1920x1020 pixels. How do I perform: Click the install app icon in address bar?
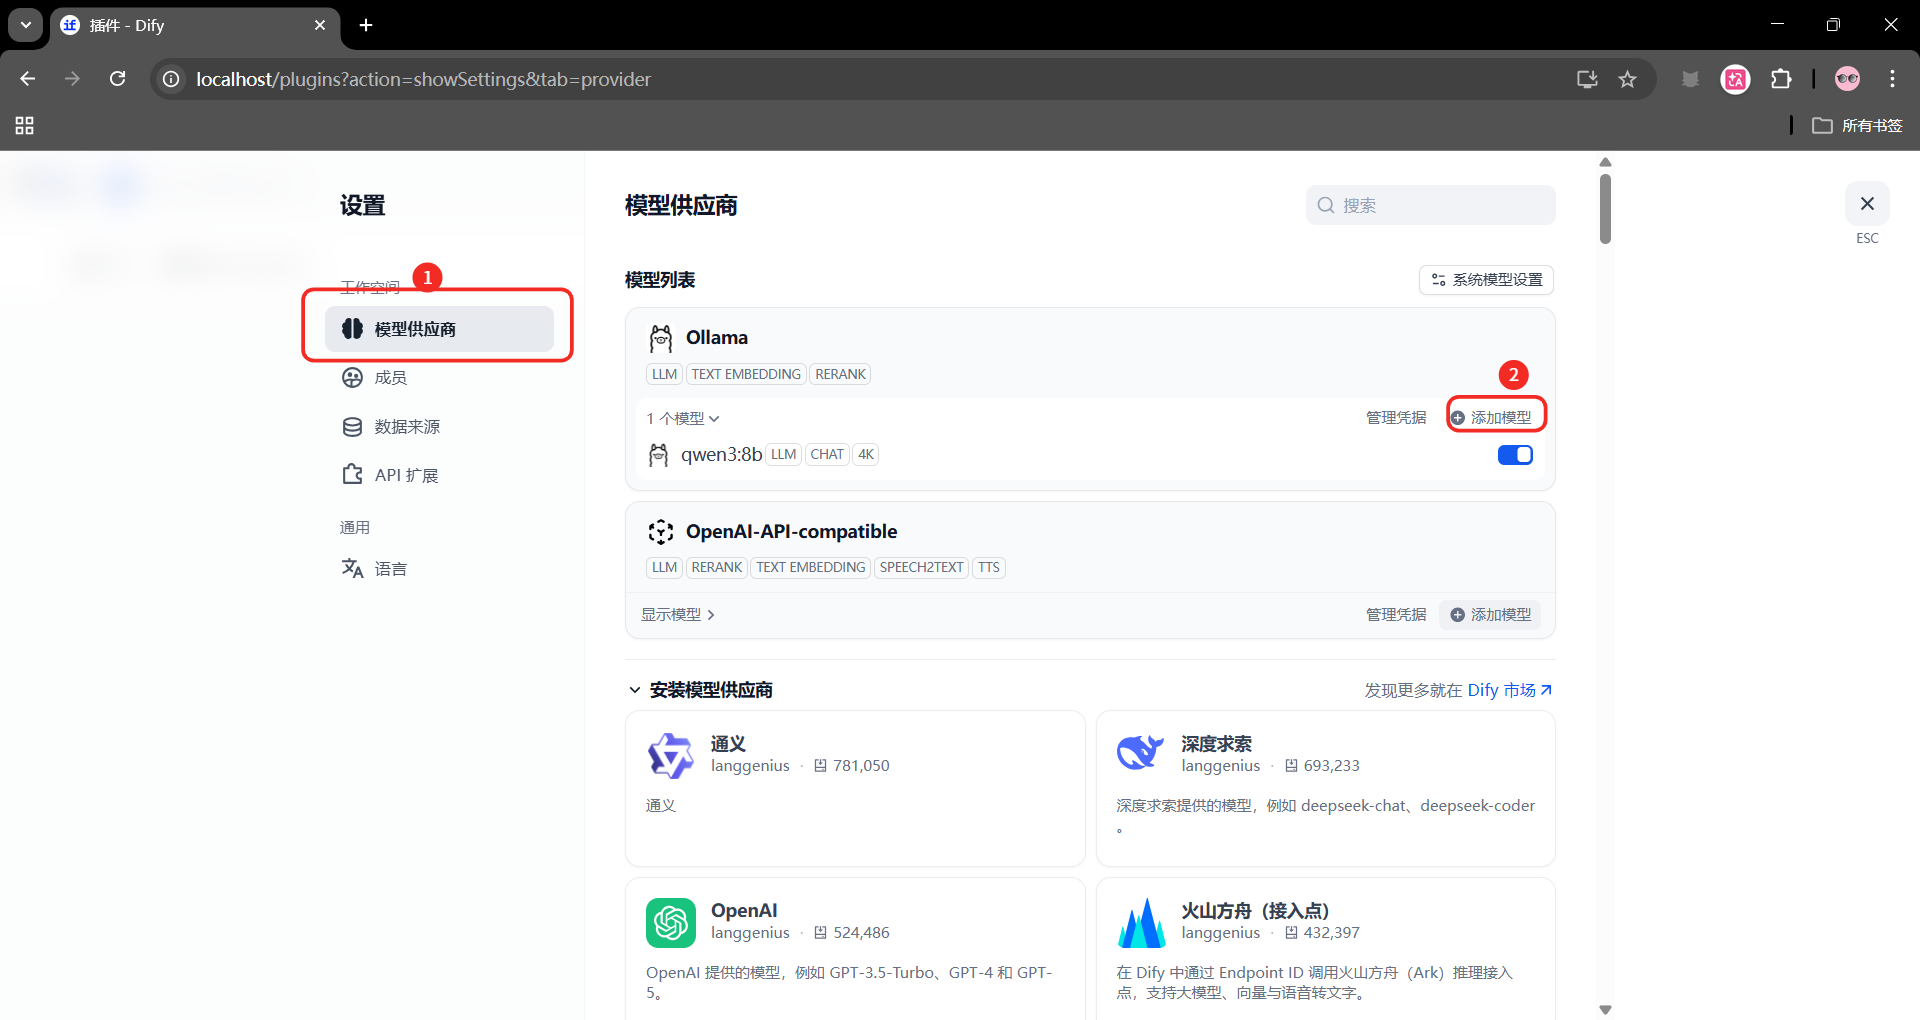1587,79
